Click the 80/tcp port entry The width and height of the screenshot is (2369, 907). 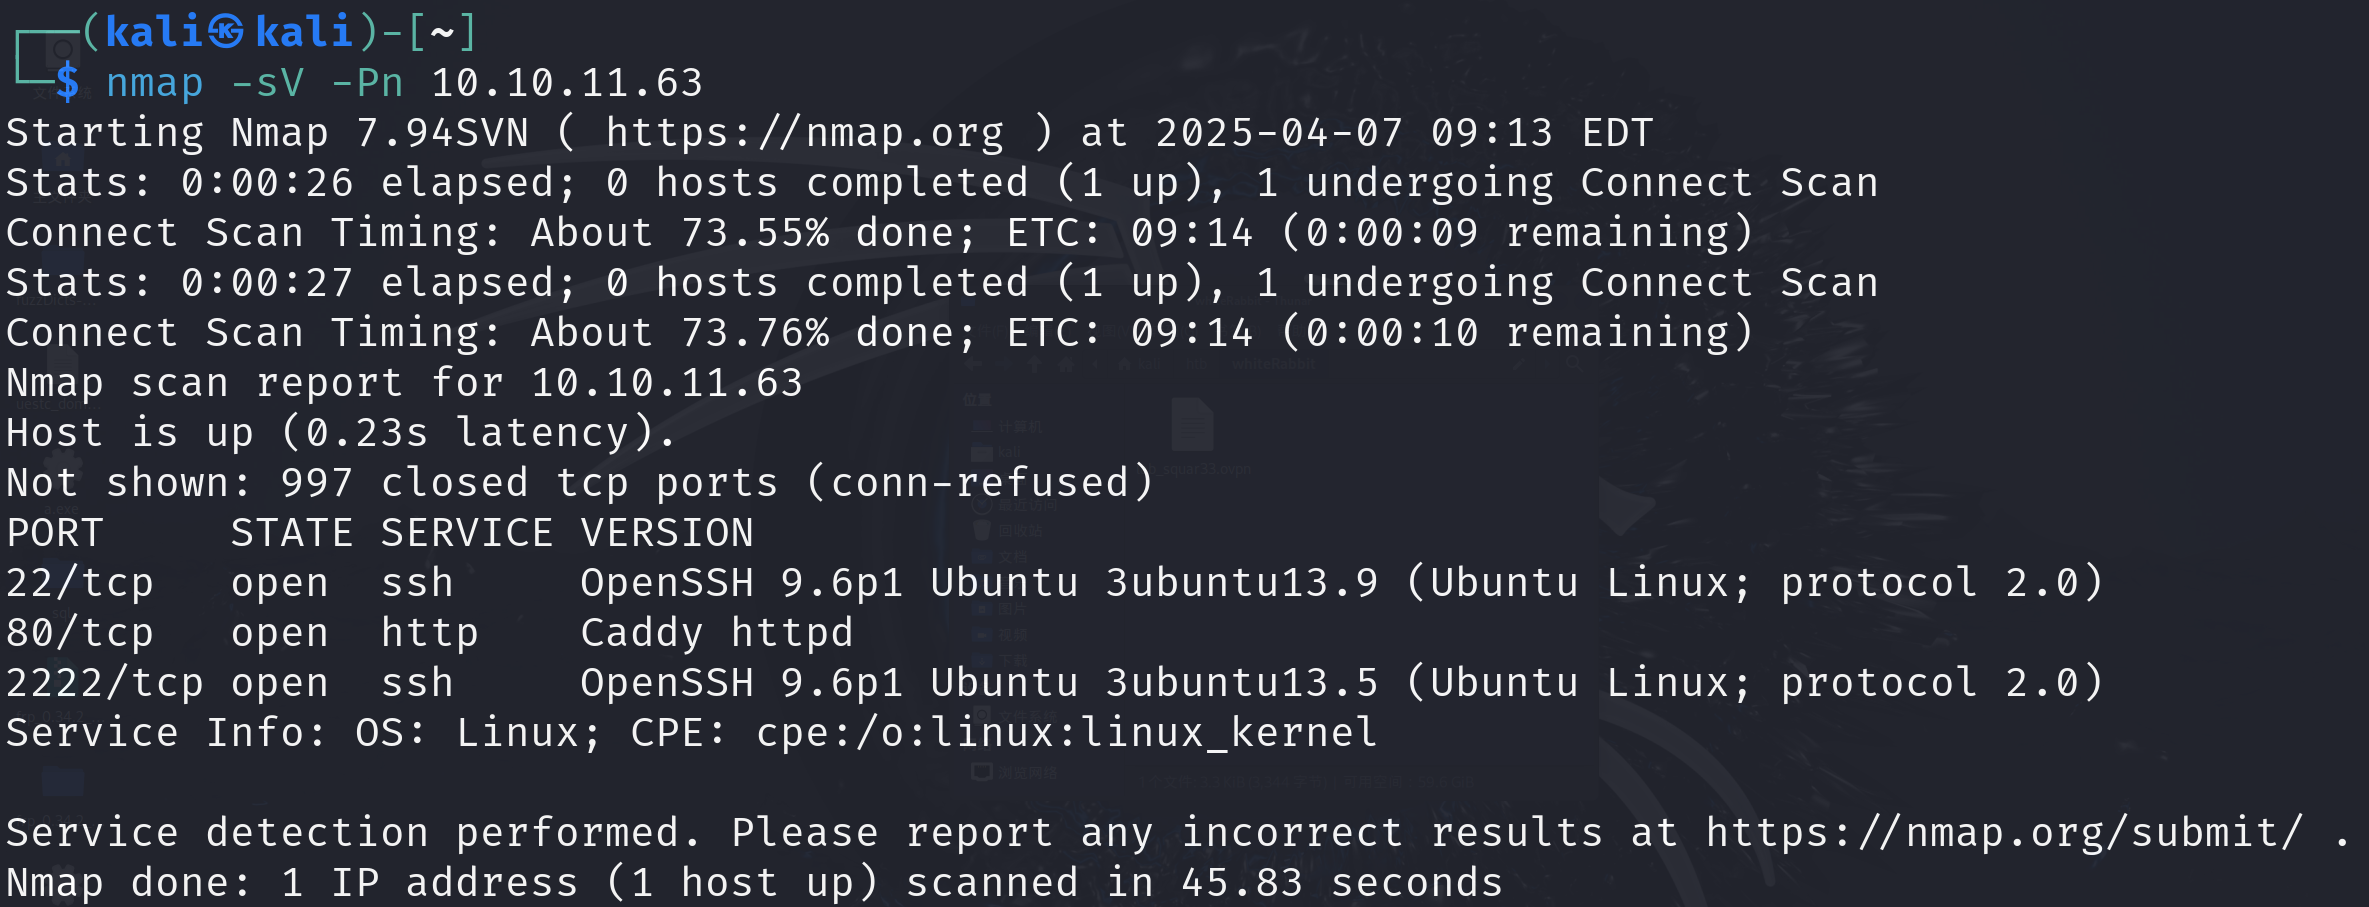(80, 633)
